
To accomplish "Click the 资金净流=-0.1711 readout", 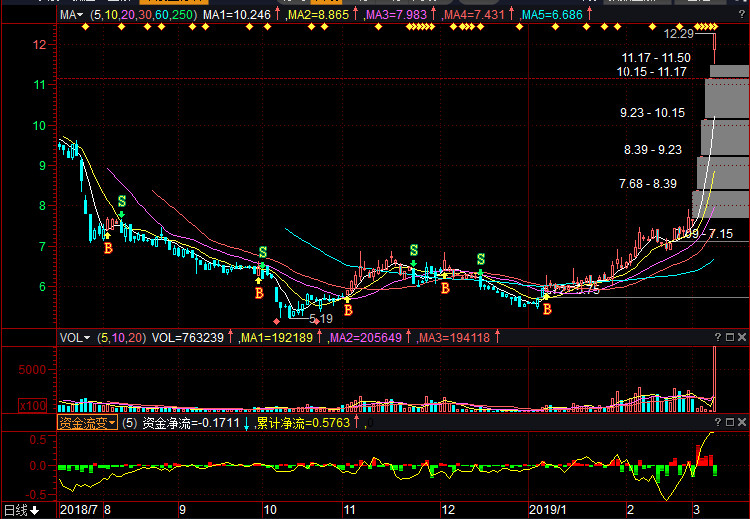I will coord(191,423).
